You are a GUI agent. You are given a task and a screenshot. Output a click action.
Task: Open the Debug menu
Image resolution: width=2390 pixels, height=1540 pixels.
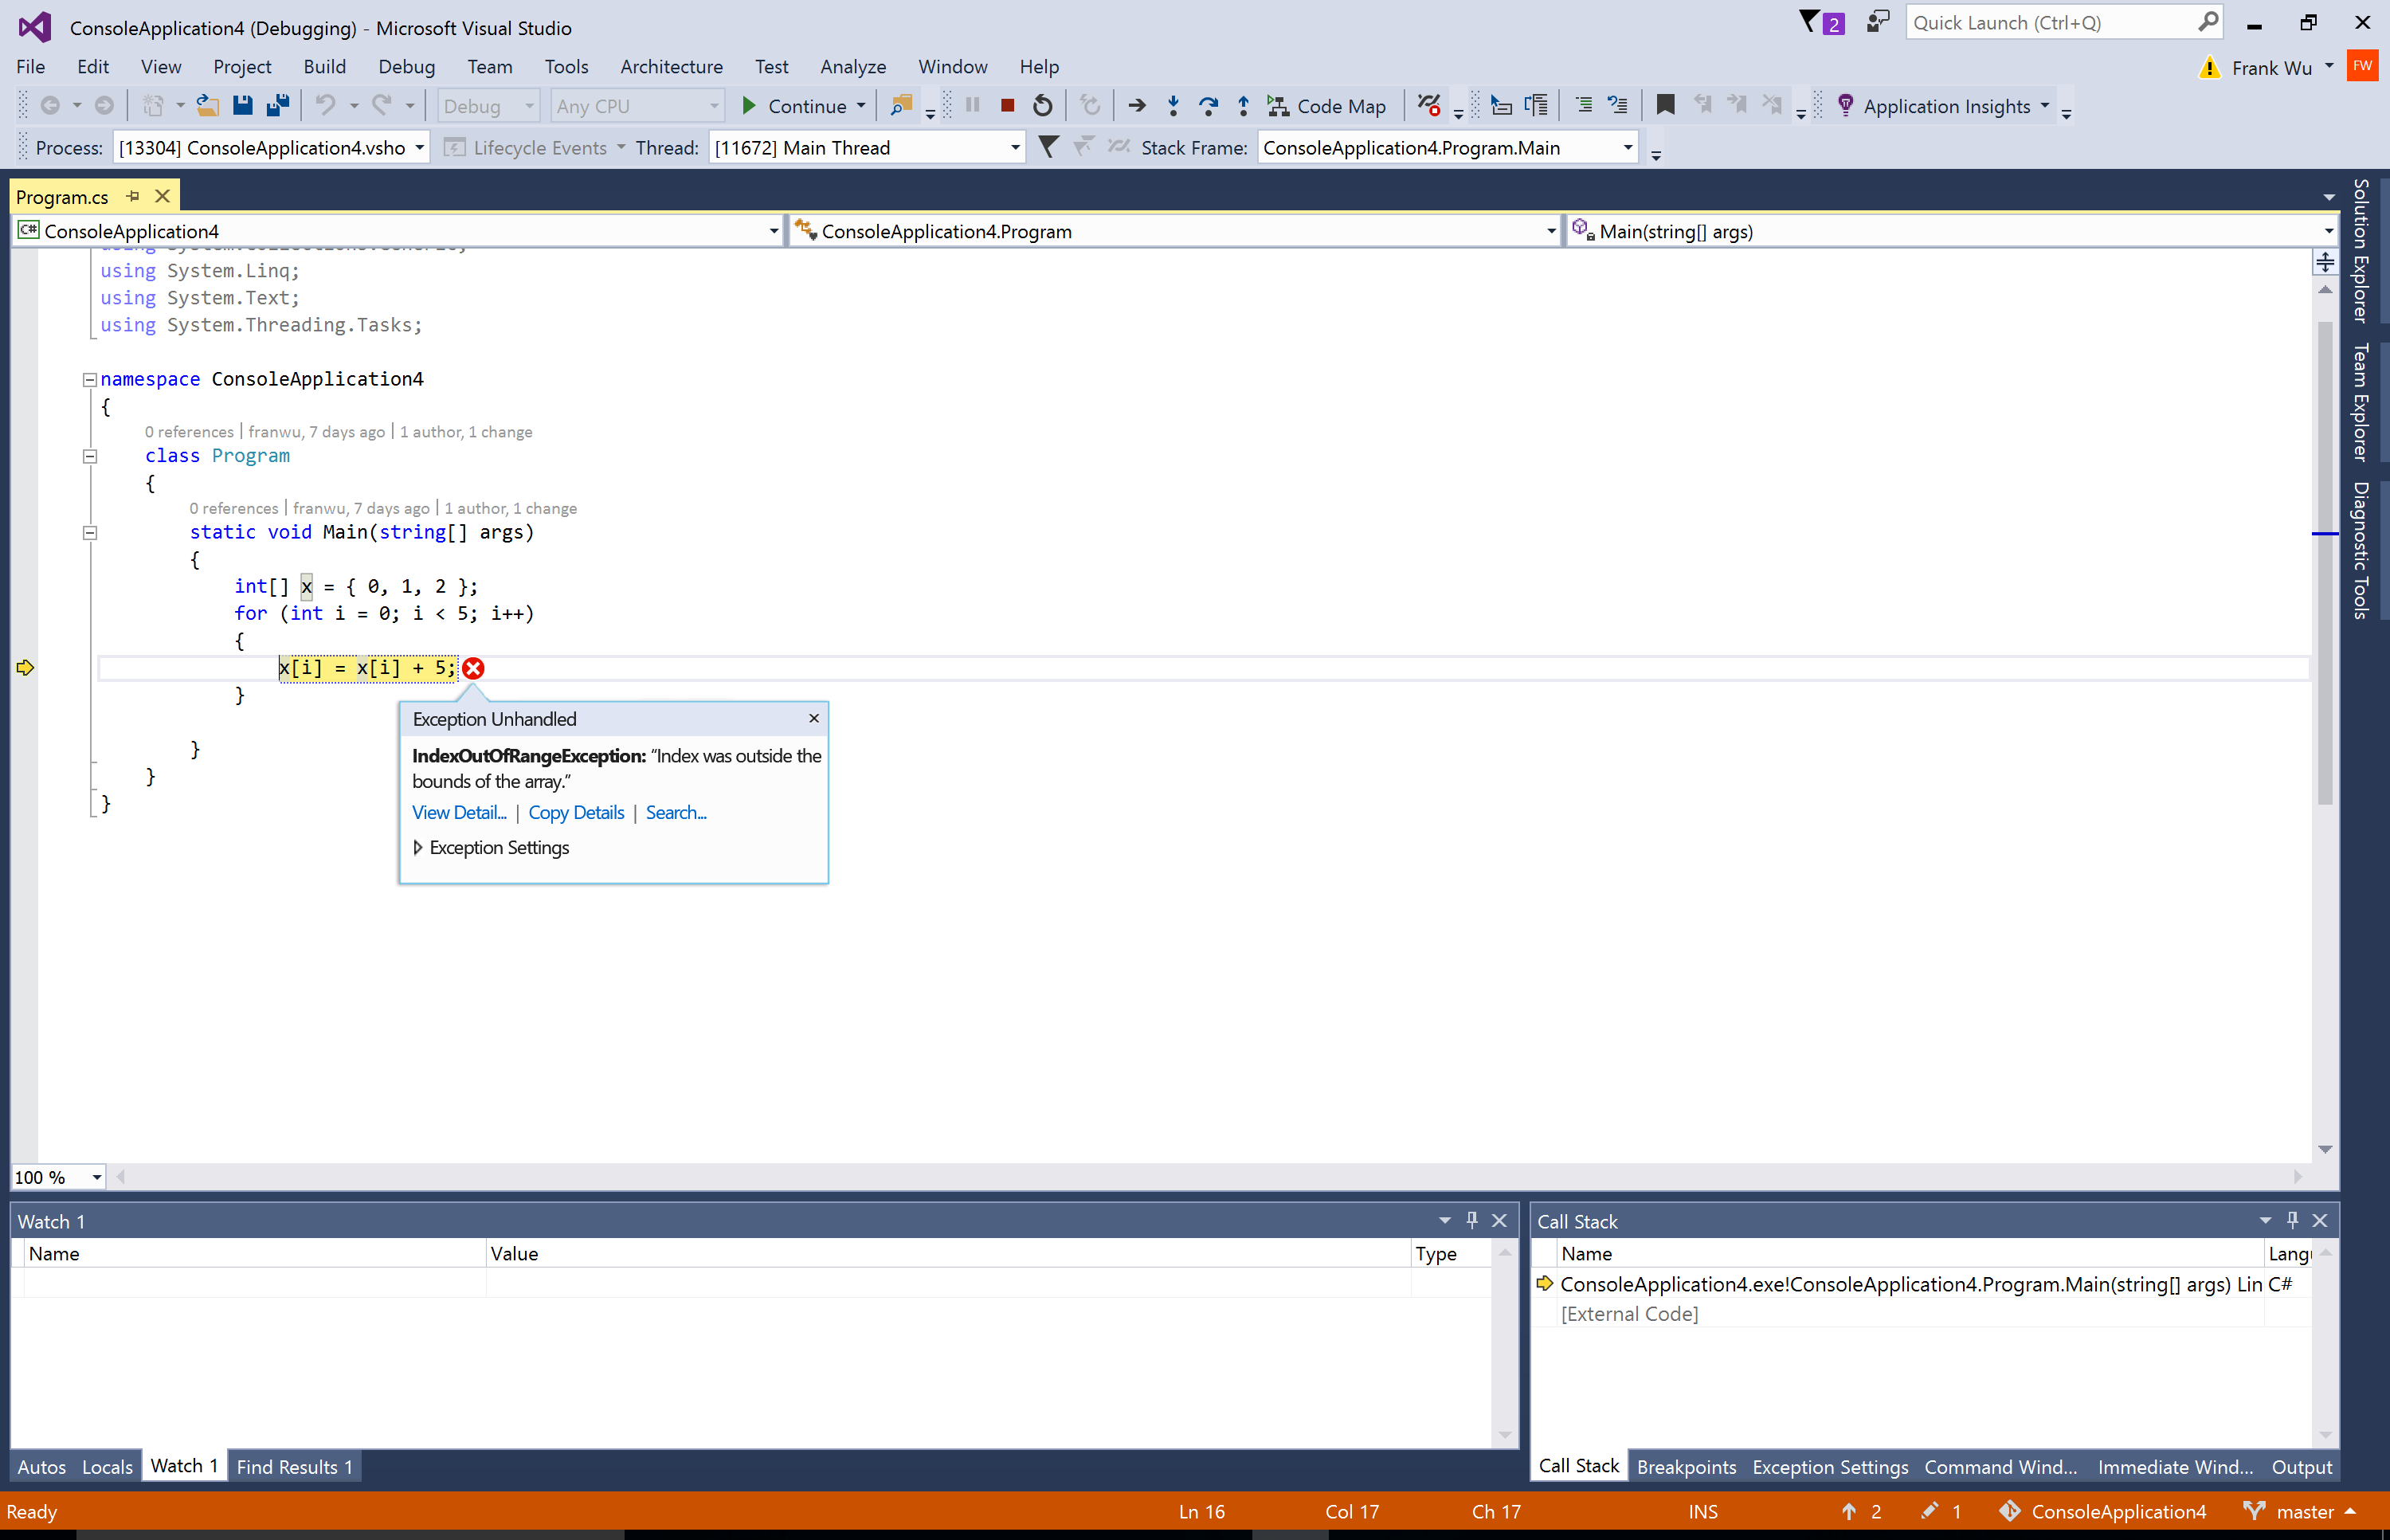[x=406, y=67]
